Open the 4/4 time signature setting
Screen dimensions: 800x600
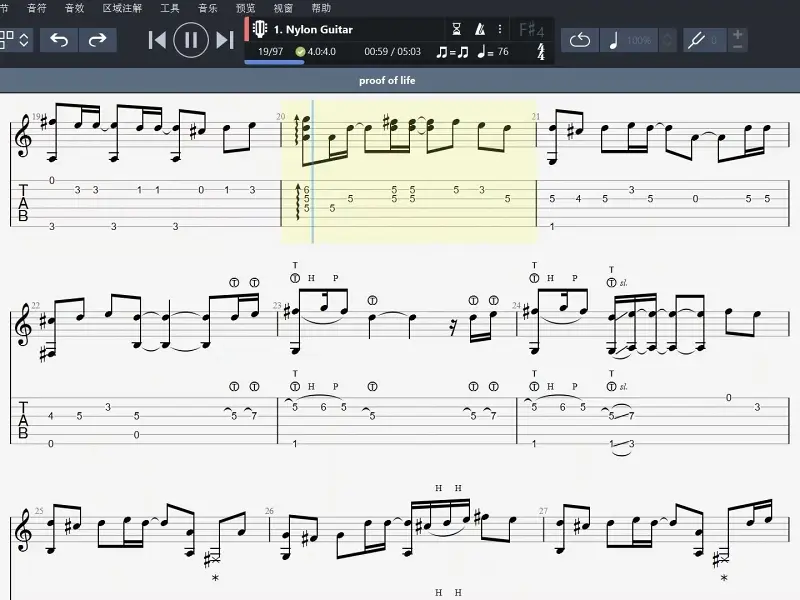coord(541,52)
